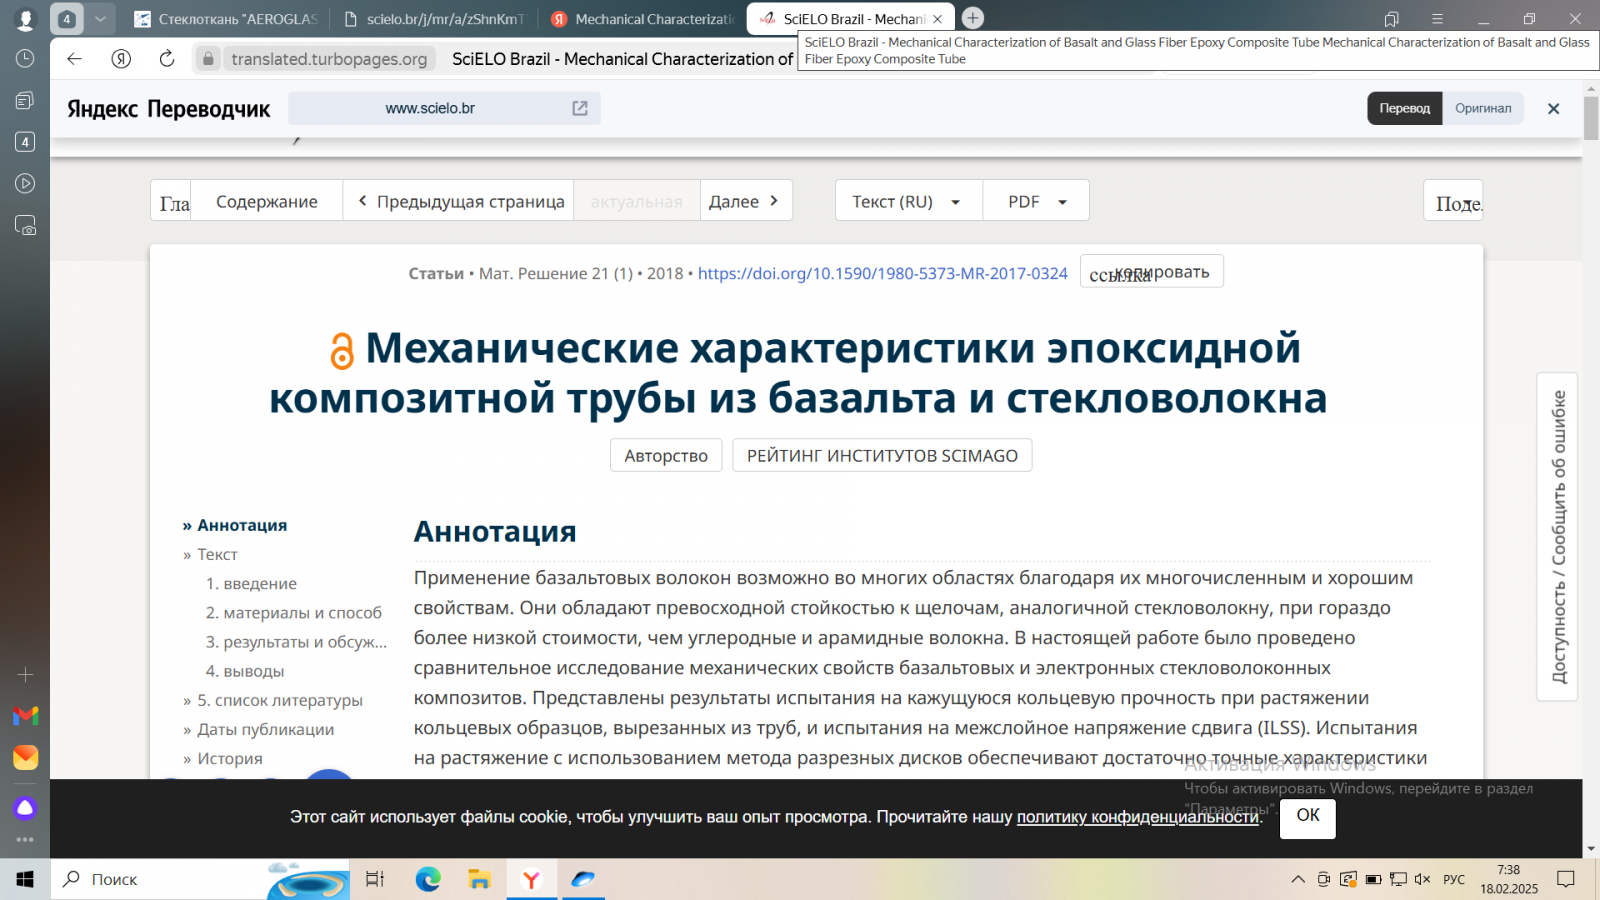Expand the tab group dropdown chevron

point(100,19)
